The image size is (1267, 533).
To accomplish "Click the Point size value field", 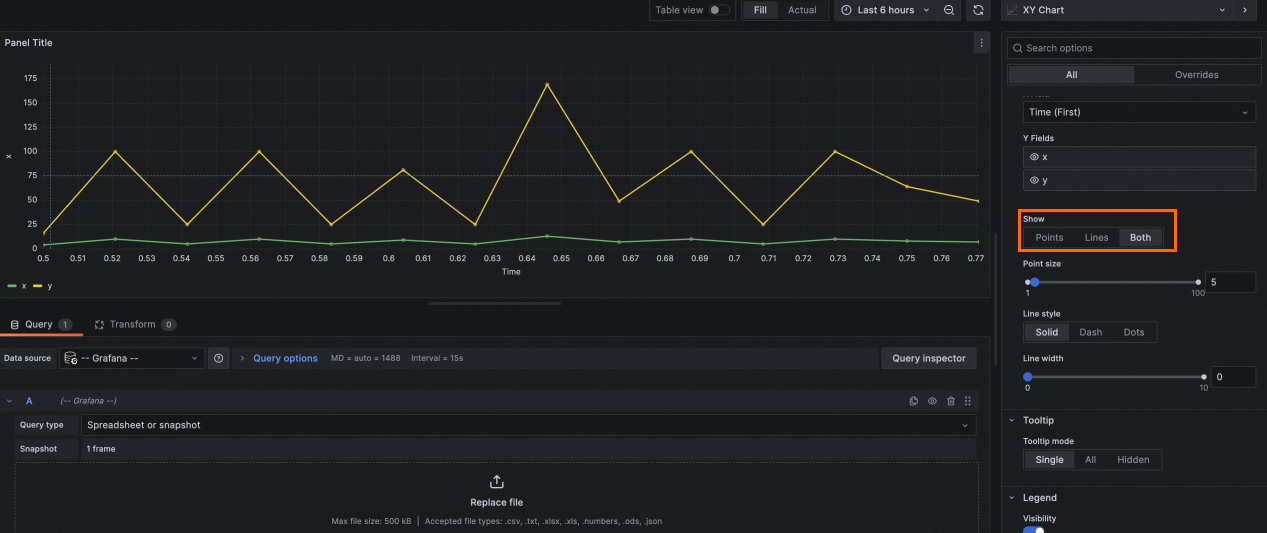I will click(1230, 282).
